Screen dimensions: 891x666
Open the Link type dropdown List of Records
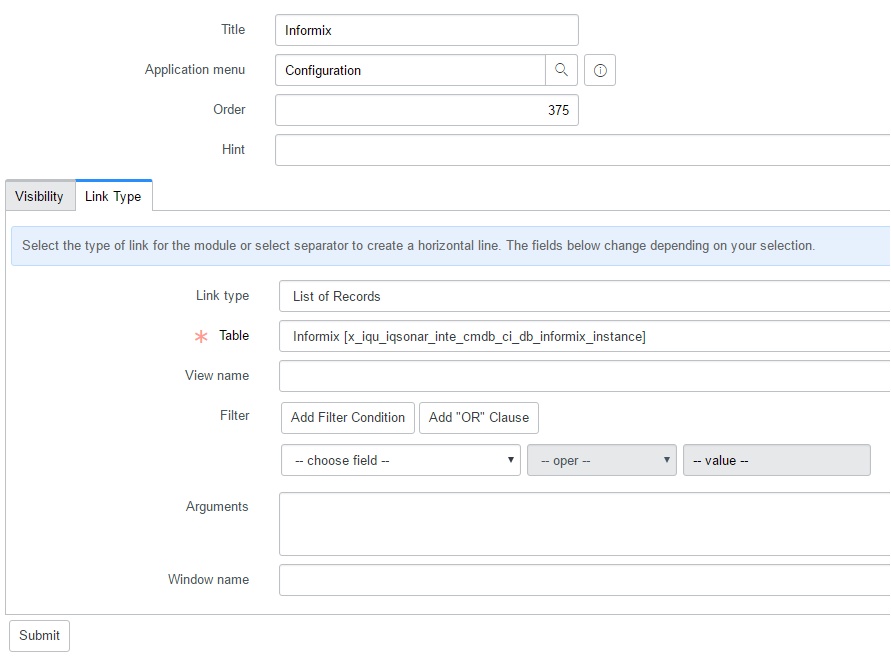[x=585, y=296]
